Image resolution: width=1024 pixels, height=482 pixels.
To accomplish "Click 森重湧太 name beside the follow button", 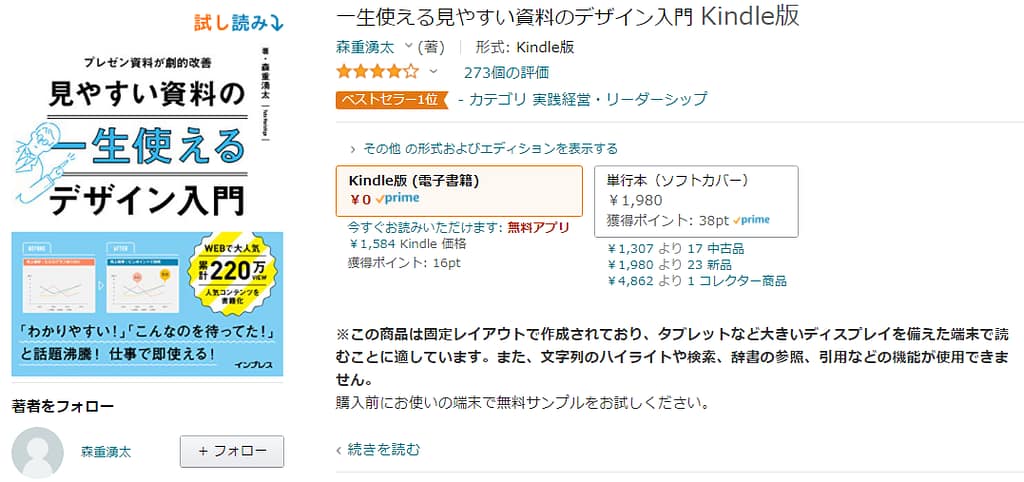I will pyautogui.click(x=106, y=452).
